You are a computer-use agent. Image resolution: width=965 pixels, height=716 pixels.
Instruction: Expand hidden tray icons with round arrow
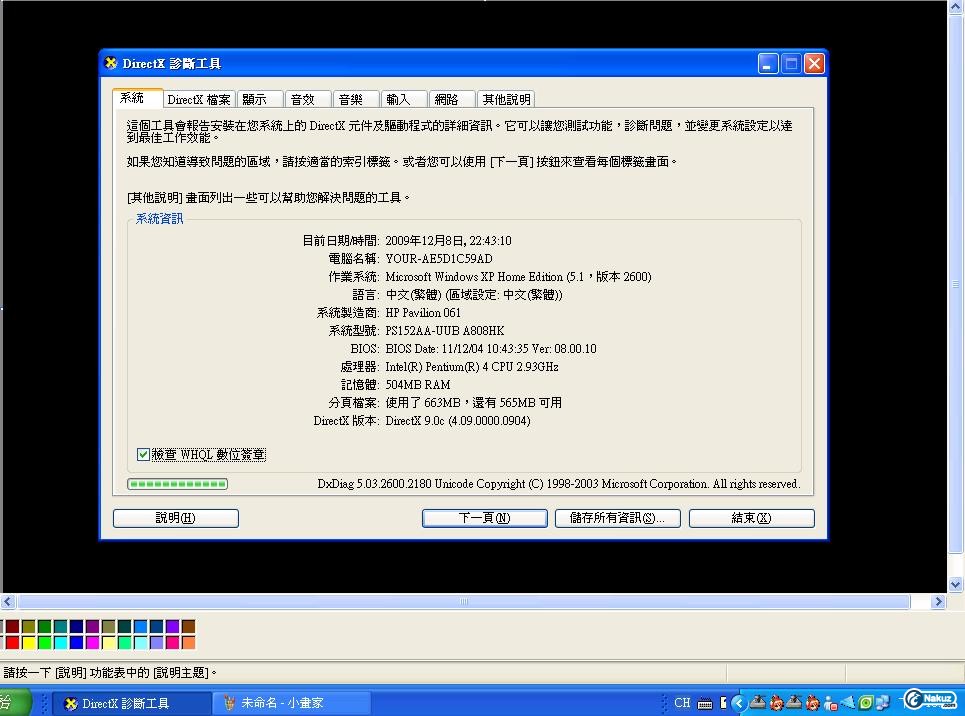click(740, 703)
